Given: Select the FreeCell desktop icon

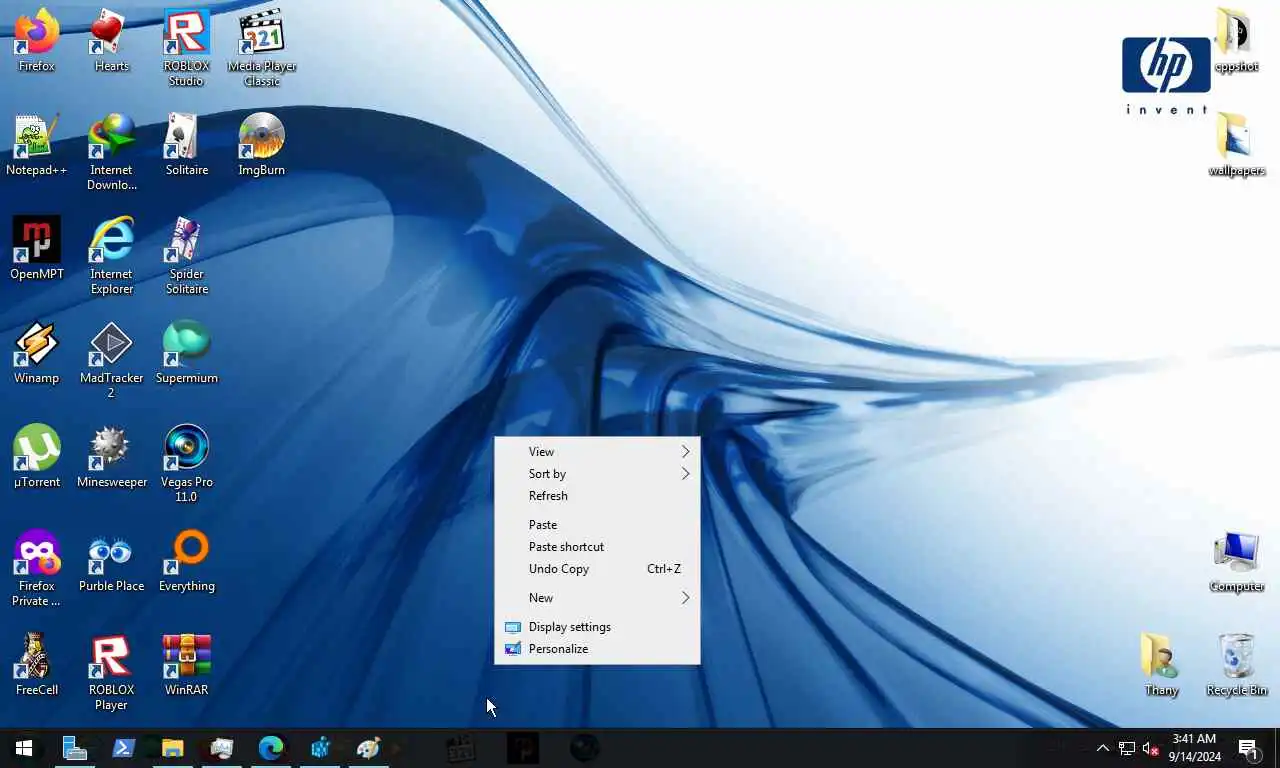Looking at the screenshot, I should click(37, 666).
